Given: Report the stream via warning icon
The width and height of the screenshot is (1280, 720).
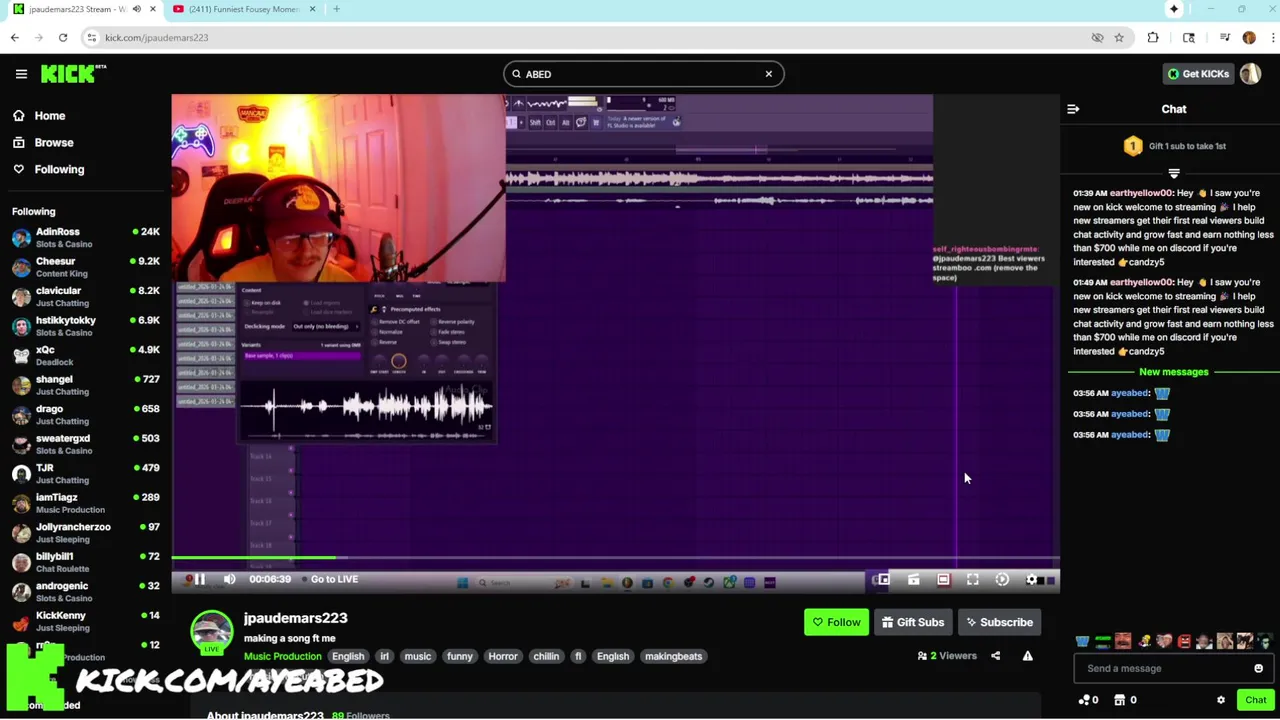Looking at the screenshot, I should [1027, 656].
